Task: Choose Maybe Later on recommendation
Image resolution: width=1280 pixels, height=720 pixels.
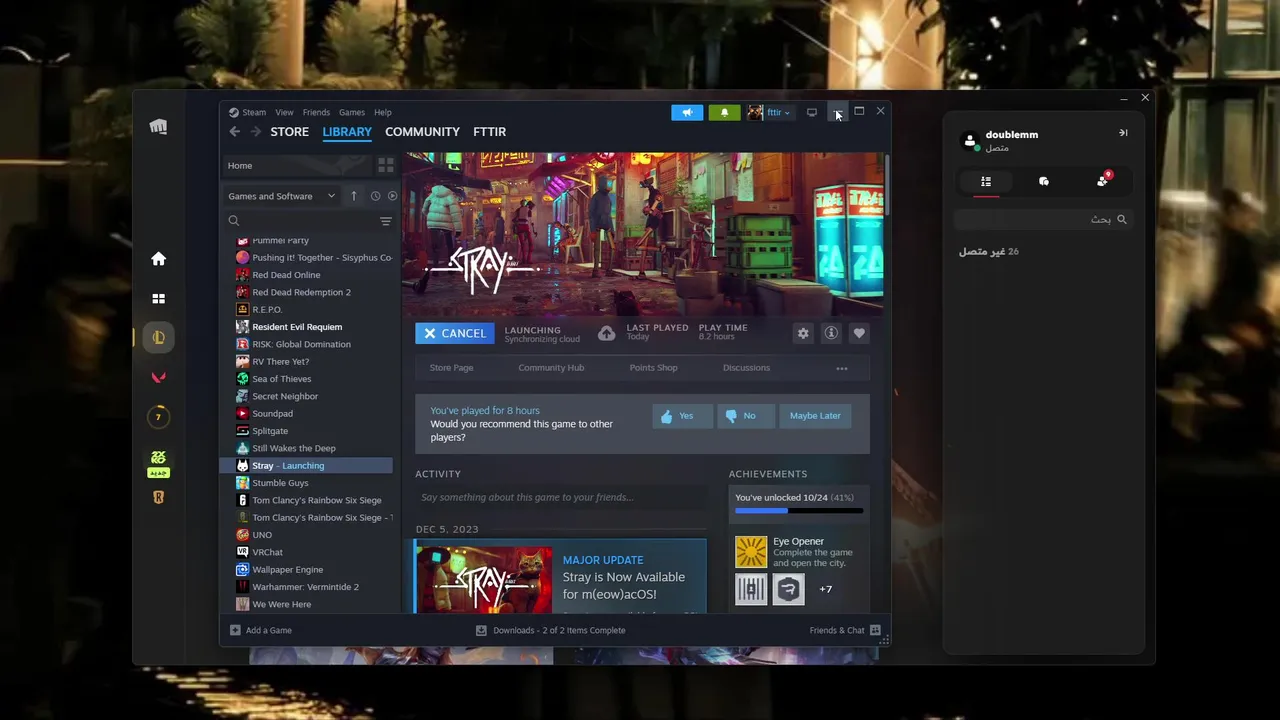Action: (x=815, y=416)
